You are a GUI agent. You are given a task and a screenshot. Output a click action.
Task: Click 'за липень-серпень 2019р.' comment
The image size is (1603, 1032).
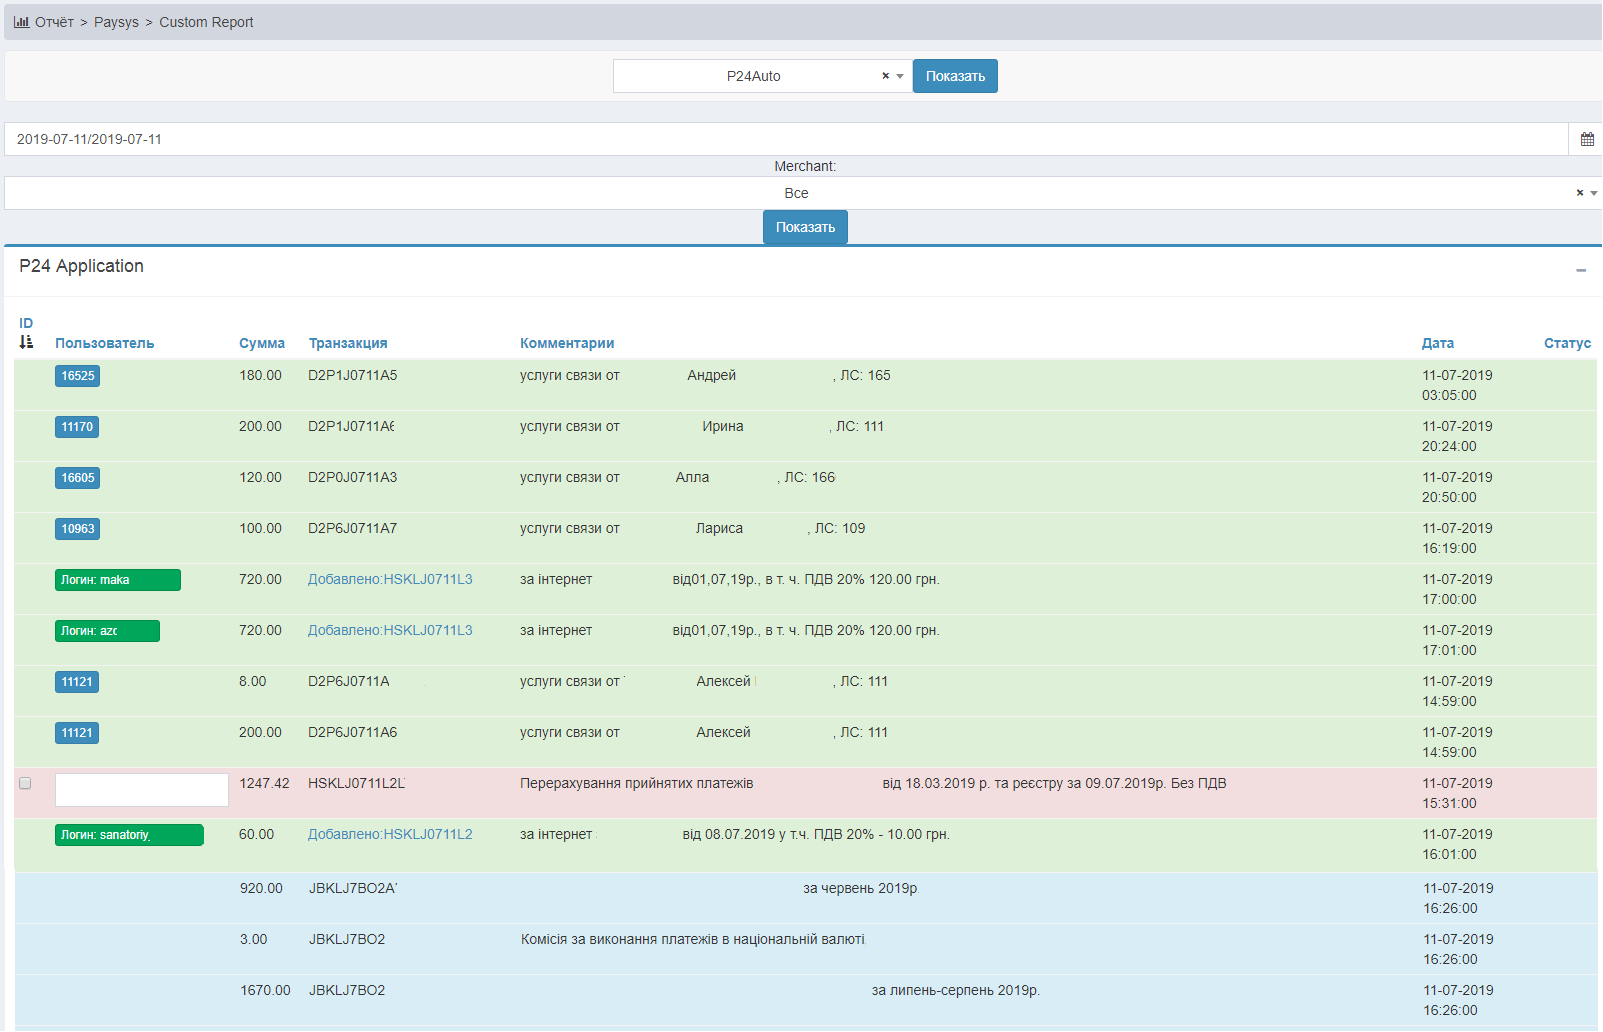[x=955, y=990]
